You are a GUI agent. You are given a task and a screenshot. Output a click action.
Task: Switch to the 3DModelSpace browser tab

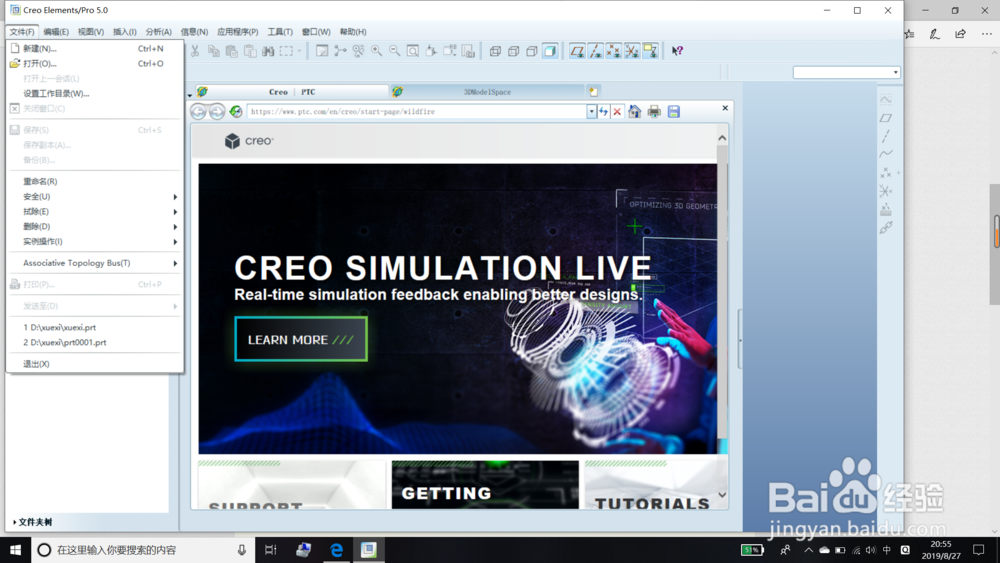pos(487,92)
